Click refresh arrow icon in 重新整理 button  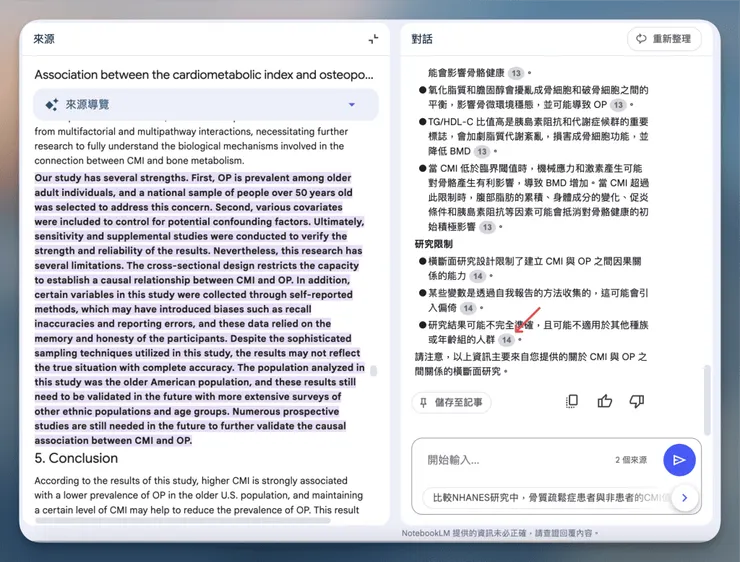click(x=641, y=39)
